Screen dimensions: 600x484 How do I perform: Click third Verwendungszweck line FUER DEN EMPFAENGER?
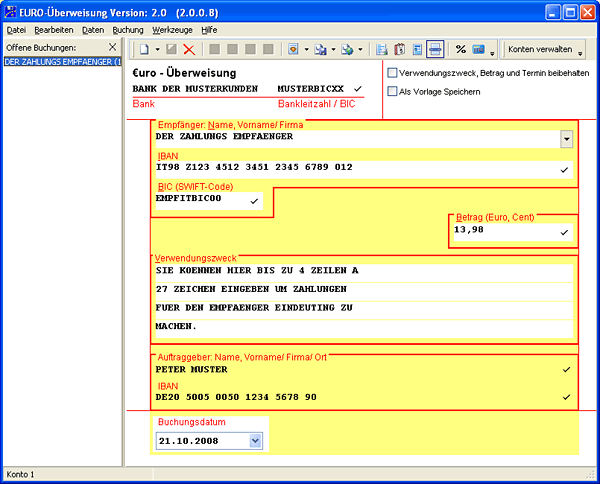coord(364,310)
